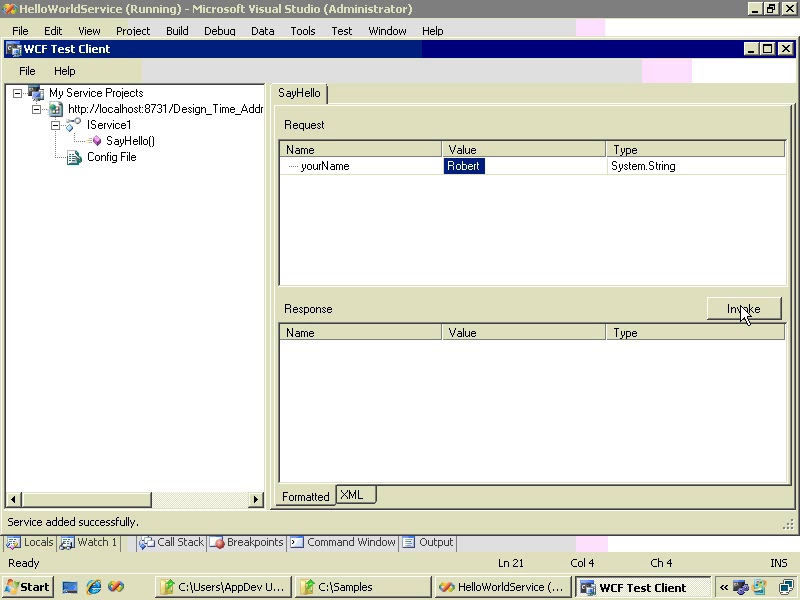
Task: Open the Debug menu
Action: tap(220, 31)
